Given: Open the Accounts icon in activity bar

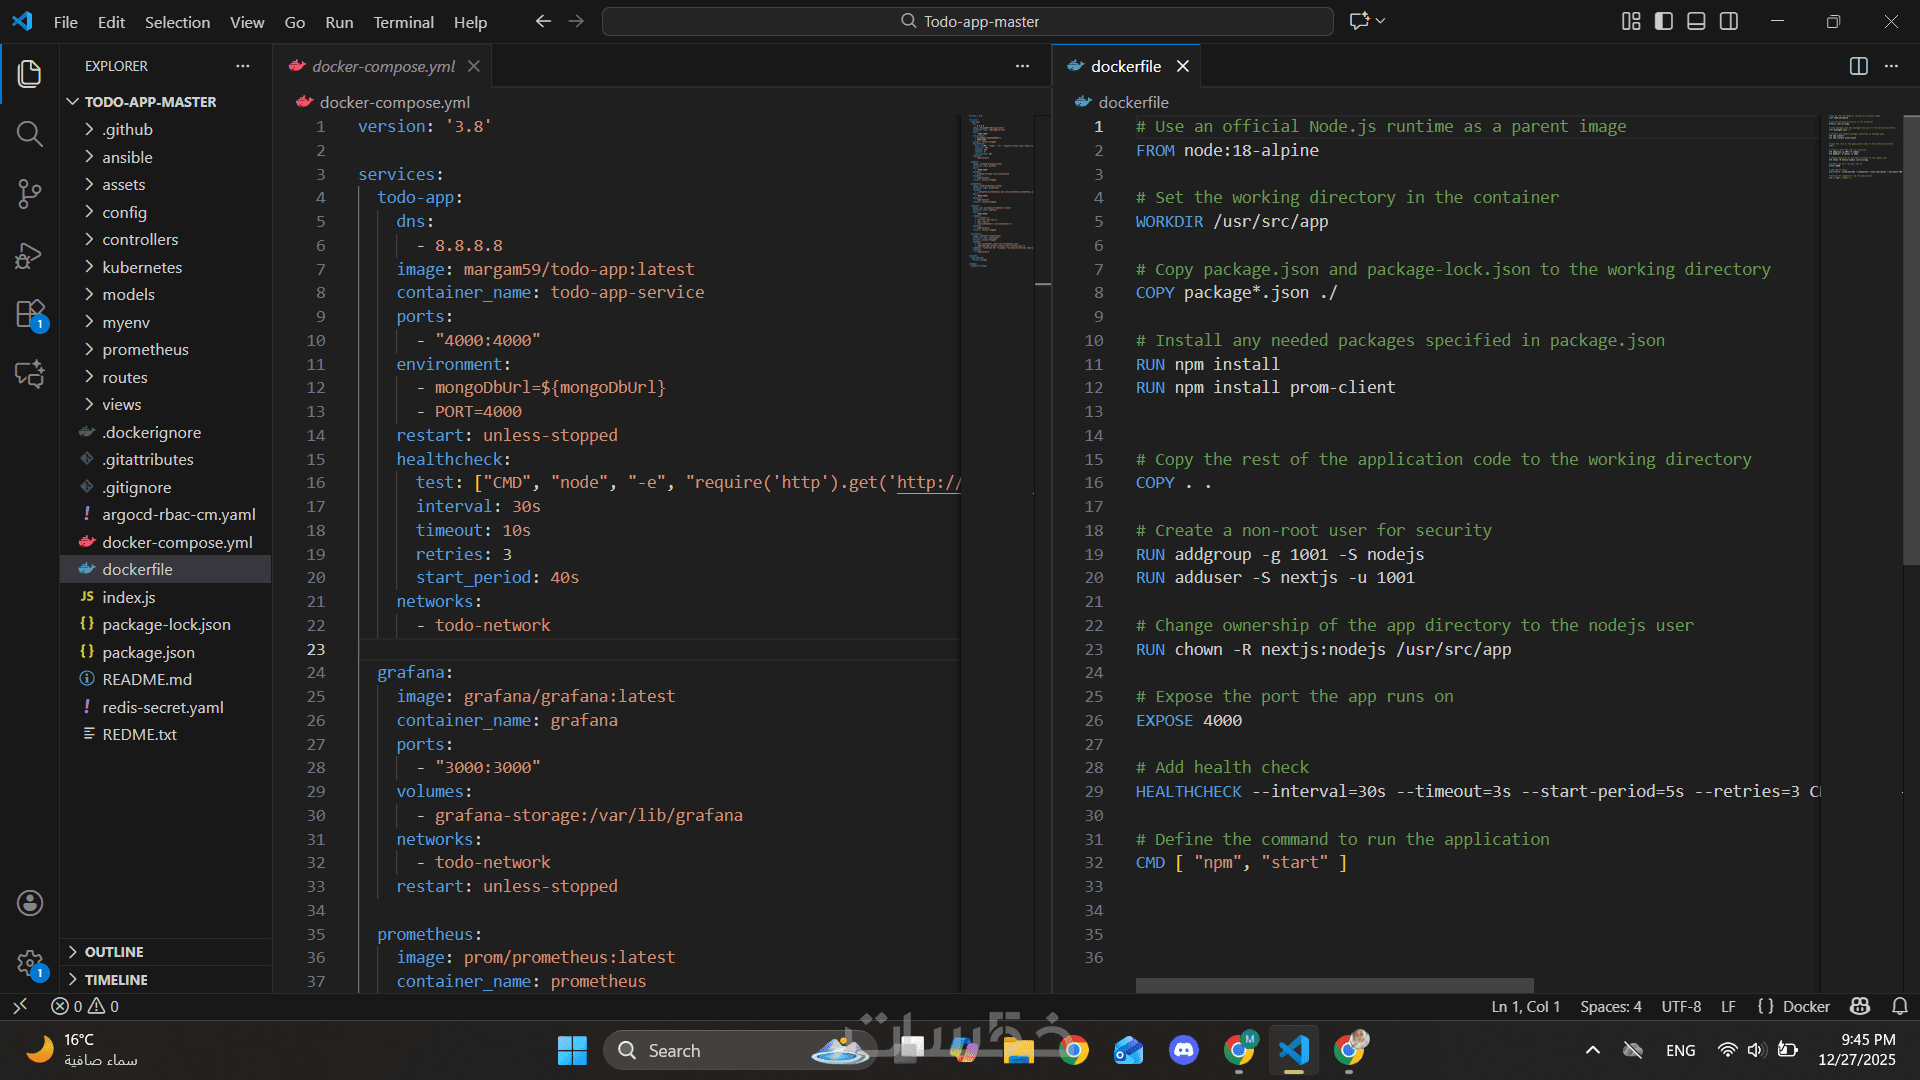Looking at the screenshot, I should pos(30,903).
